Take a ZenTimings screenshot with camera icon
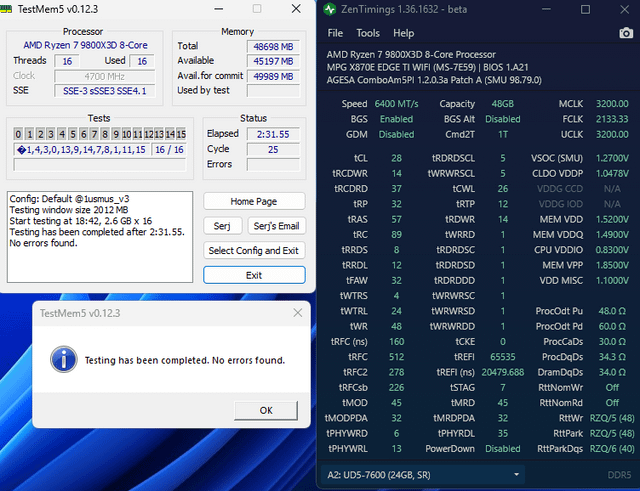The image size is (640, 491). (626, 33)
